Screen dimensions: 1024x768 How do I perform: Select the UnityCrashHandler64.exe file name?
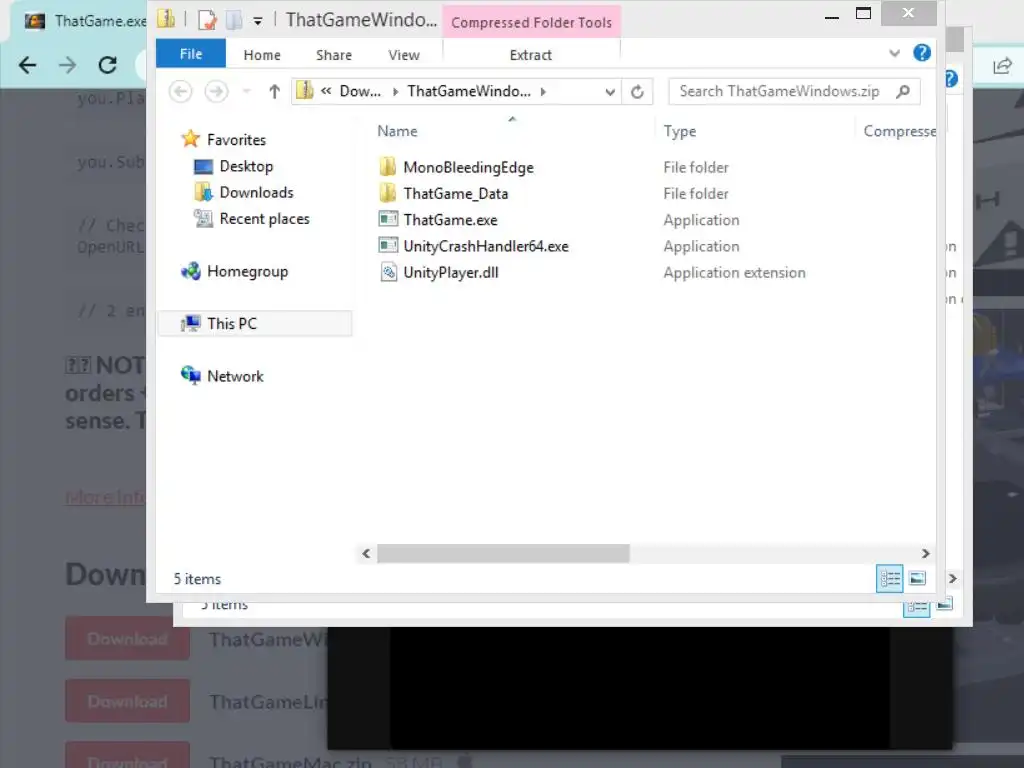coord(486,246)
